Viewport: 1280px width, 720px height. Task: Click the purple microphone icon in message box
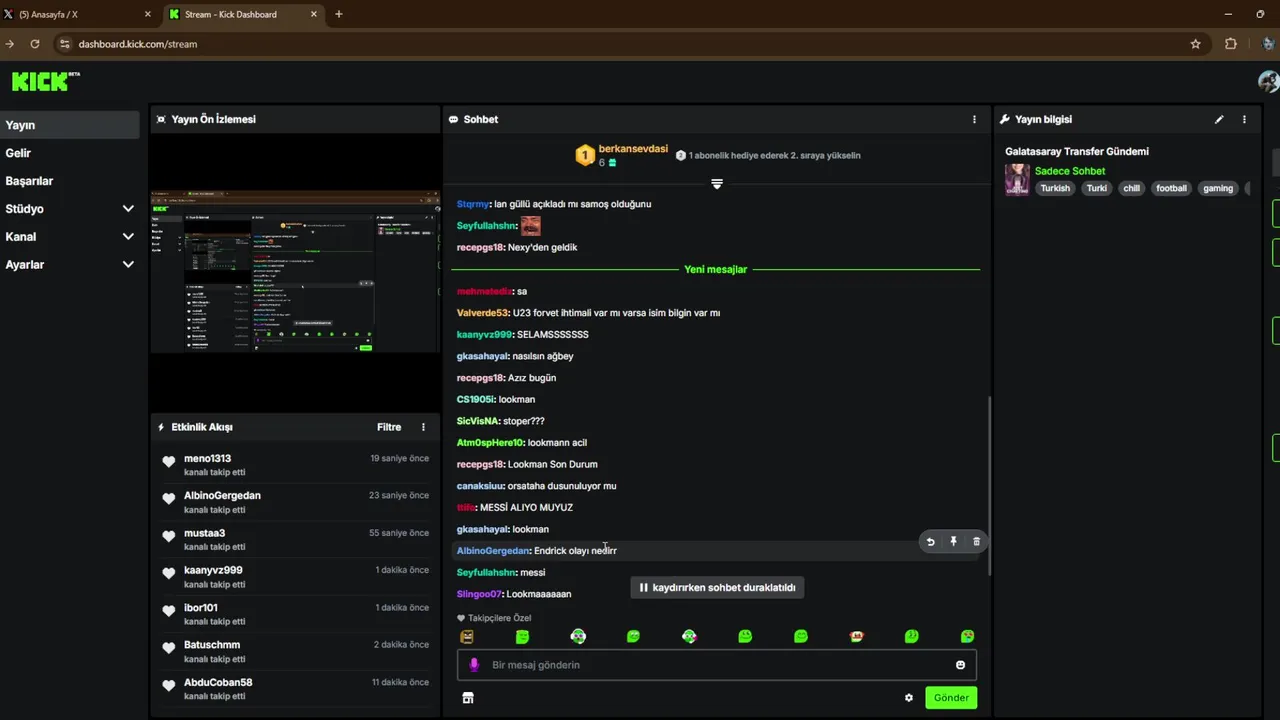point(474,665)
